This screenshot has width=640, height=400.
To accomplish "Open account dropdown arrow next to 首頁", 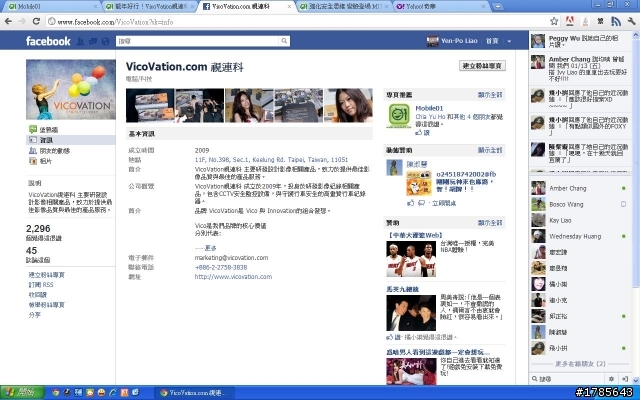I will coord(509,41).
